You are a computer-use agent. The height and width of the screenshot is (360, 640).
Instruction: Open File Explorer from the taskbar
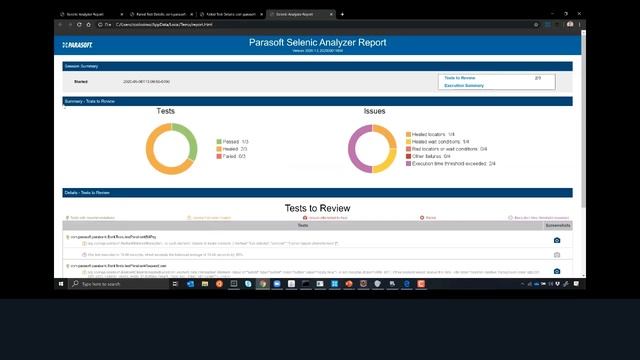(x=205, y=284)
